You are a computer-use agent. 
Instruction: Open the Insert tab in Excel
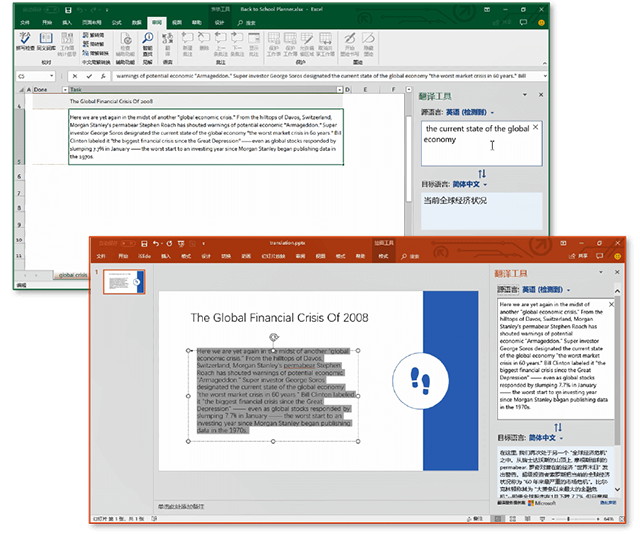pos(67,22)
